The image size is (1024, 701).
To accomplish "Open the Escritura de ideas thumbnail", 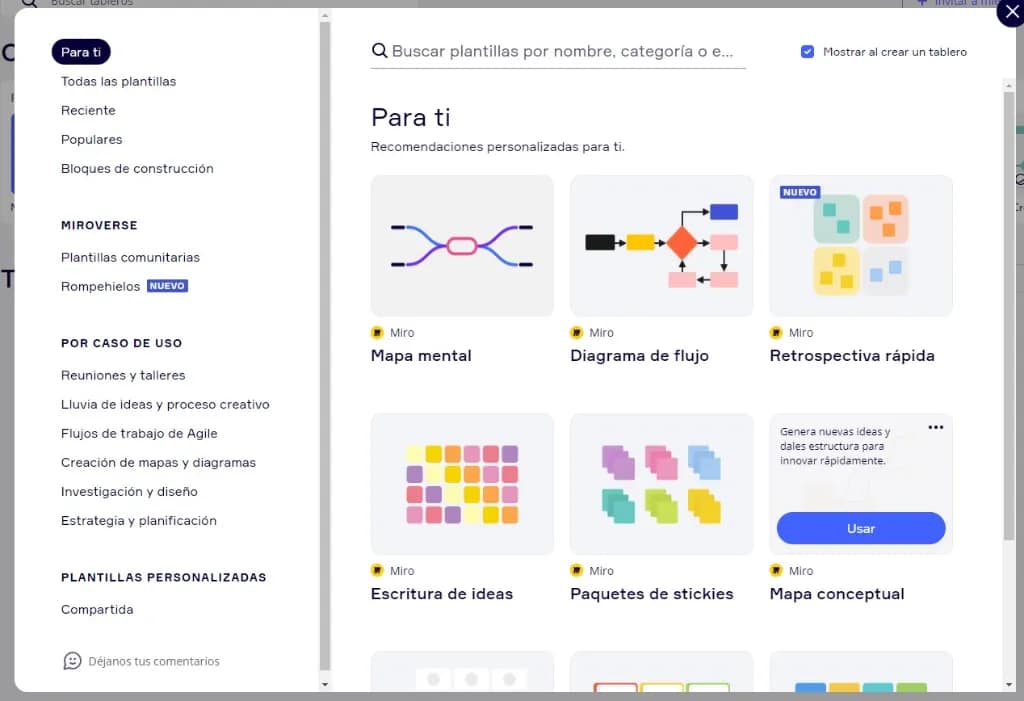I will [462, 484].
